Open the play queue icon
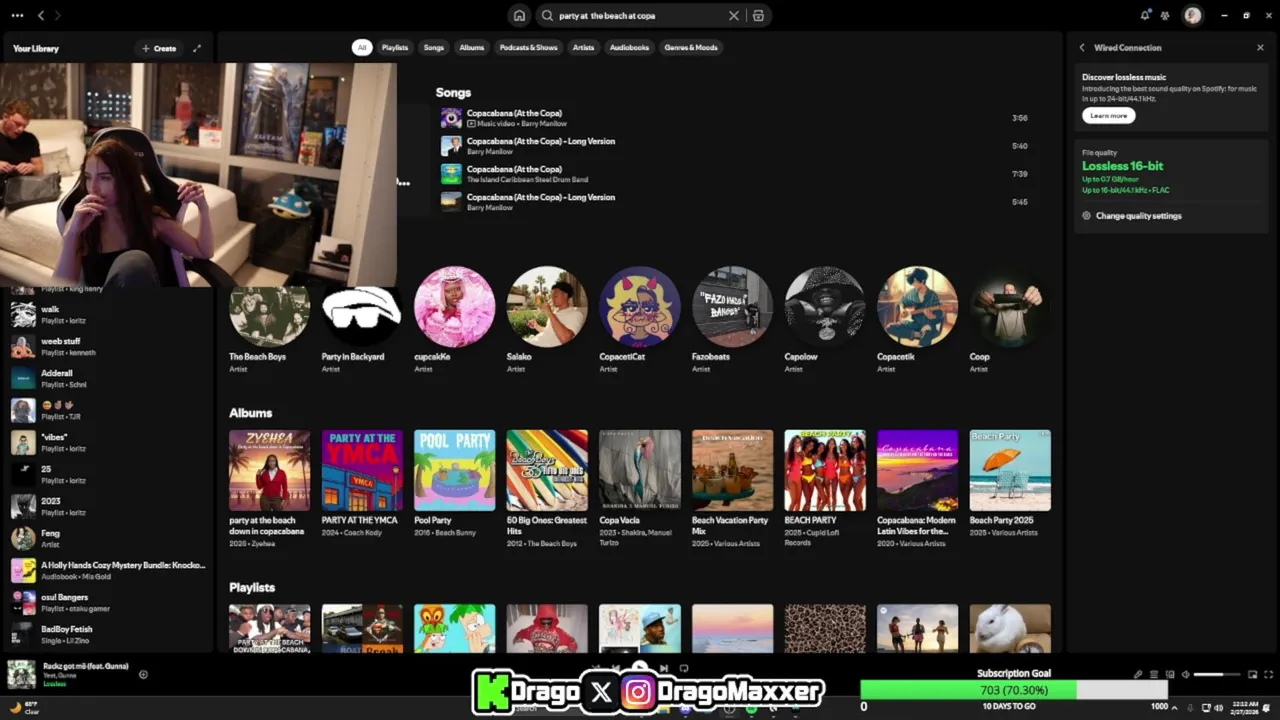This screenshot has width=1280, height=720. (x=1154, y=674)
